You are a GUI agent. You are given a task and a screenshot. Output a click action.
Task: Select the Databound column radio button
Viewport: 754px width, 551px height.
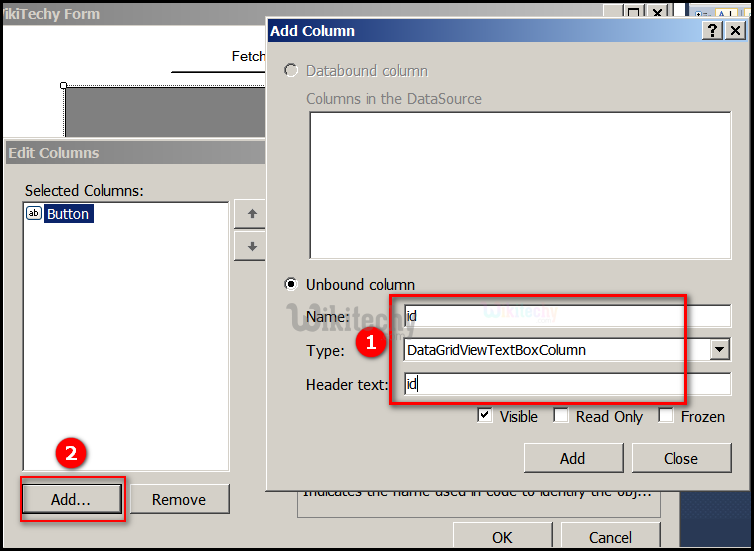click(292, 71)
